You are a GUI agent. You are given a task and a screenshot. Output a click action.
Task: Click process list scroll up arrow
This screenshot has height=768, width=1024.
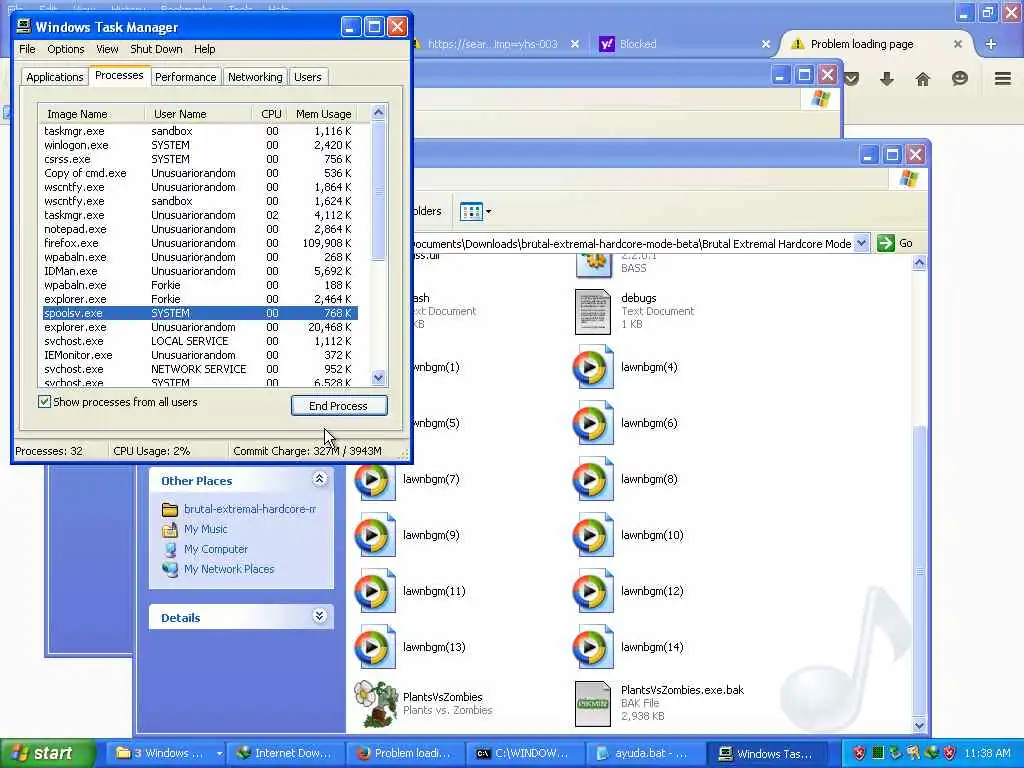[x=379, y=112]
